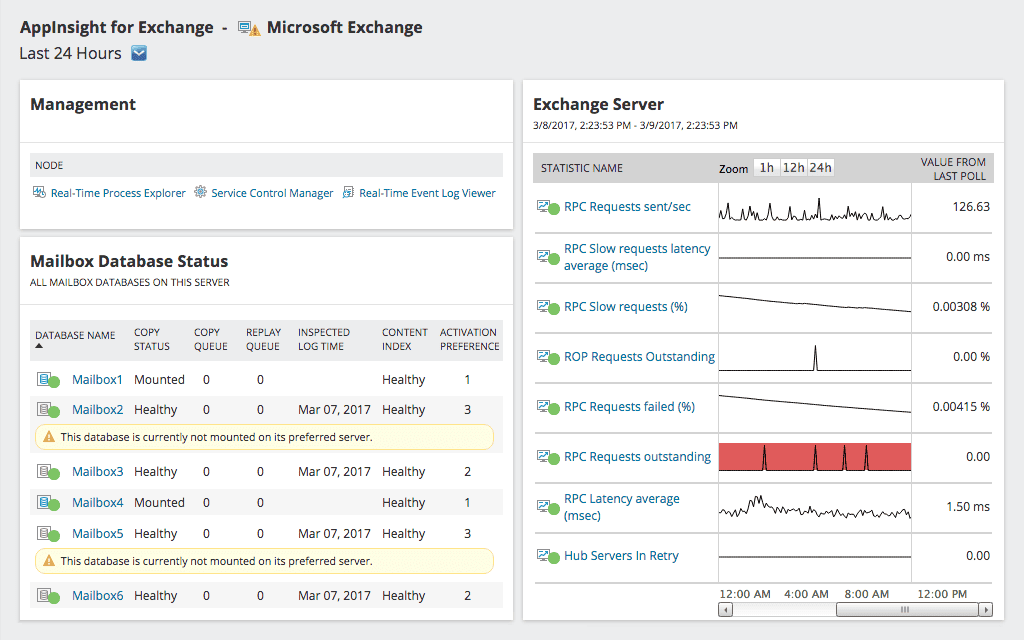Image resolution: width=1024 pixels, height=640 pixels.
Task: Select the 24h zoom option
Action: [x=820, y=167]
